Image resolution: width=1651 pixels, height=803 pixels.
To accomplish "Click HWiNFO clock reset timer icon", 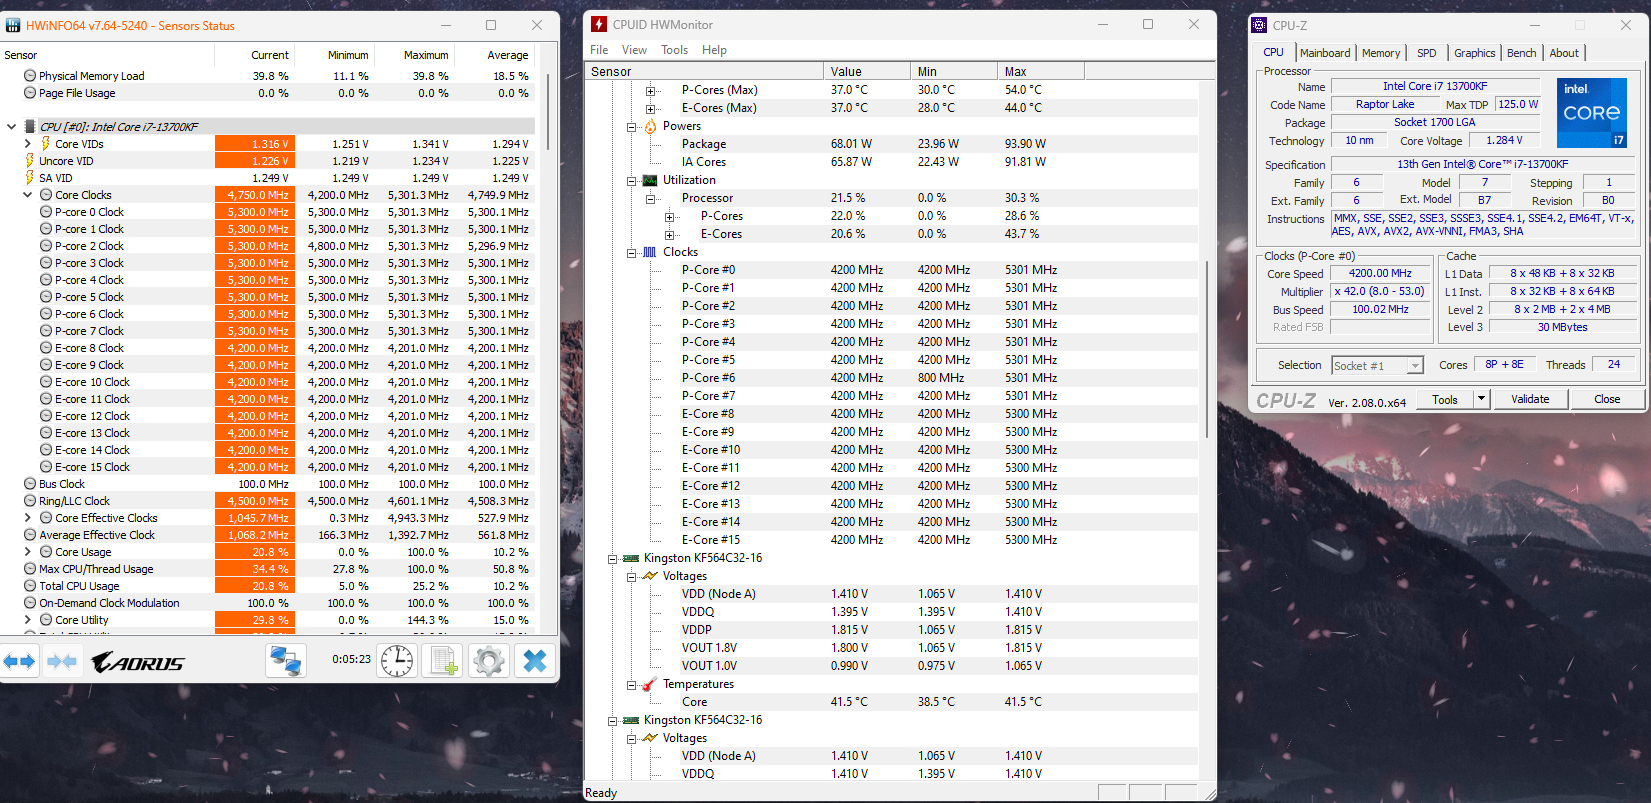I will coord(397,661).
